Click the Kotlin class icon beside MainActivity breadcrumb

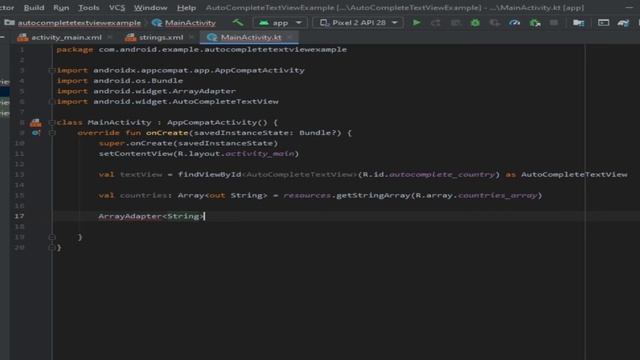click(x=157, y=23)
